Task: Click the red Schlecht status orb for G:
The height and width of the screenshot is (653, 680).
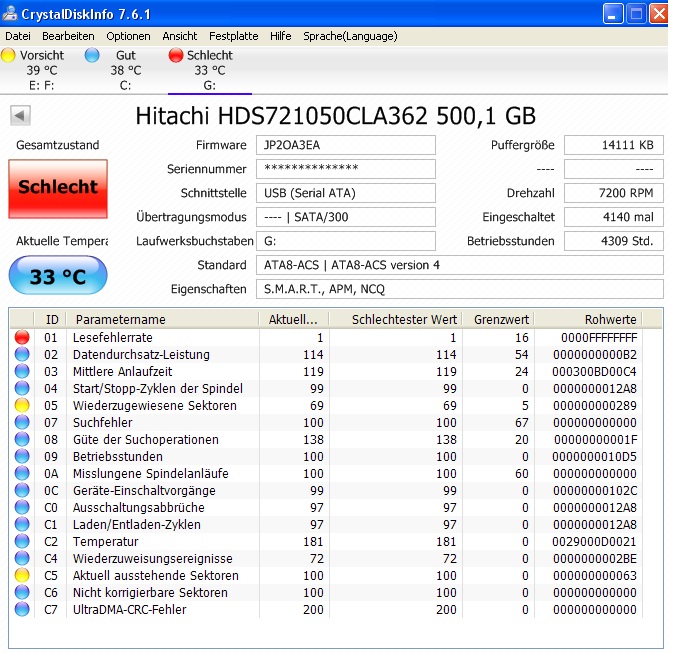Action: [x=176, y=56]
